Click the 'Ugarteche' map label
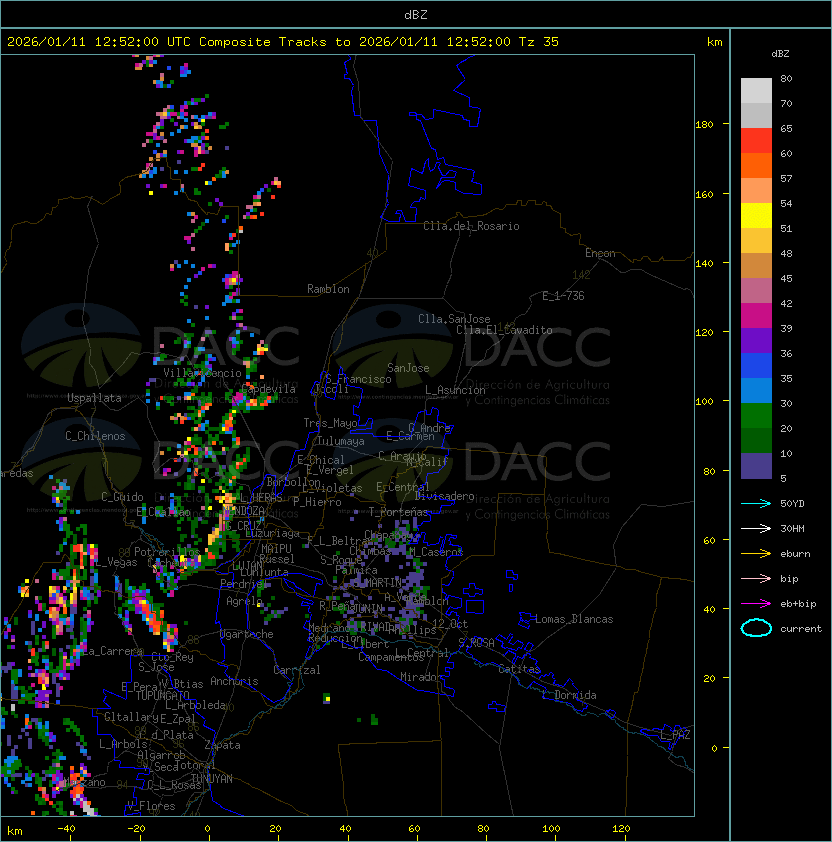The width and height of the screenshot is (832, 842). coord(247,634)
